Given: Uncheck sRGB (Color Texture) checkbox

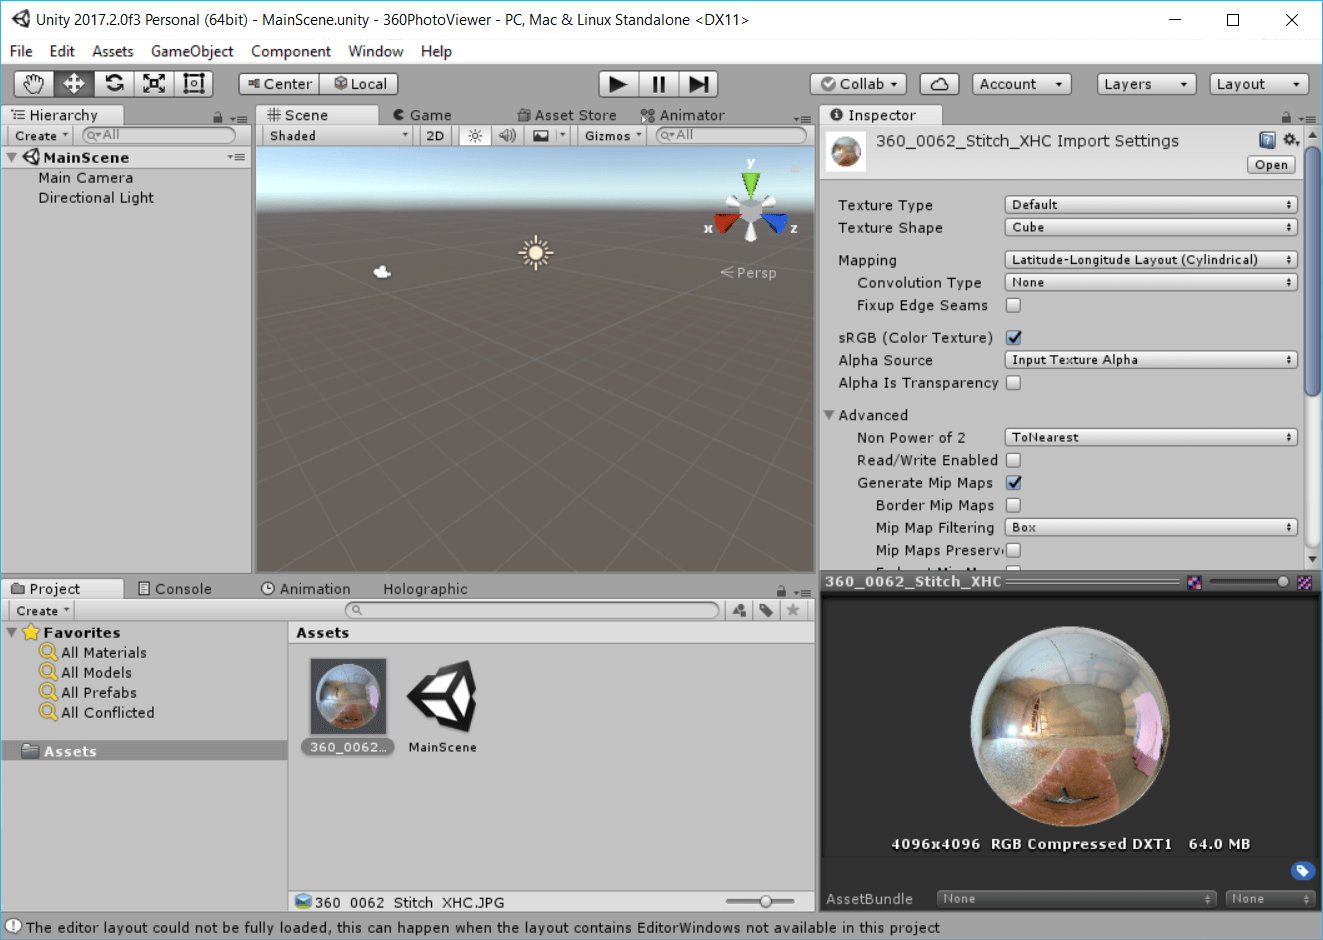Looking at the screenshot, I should [x=1013, y=338].
